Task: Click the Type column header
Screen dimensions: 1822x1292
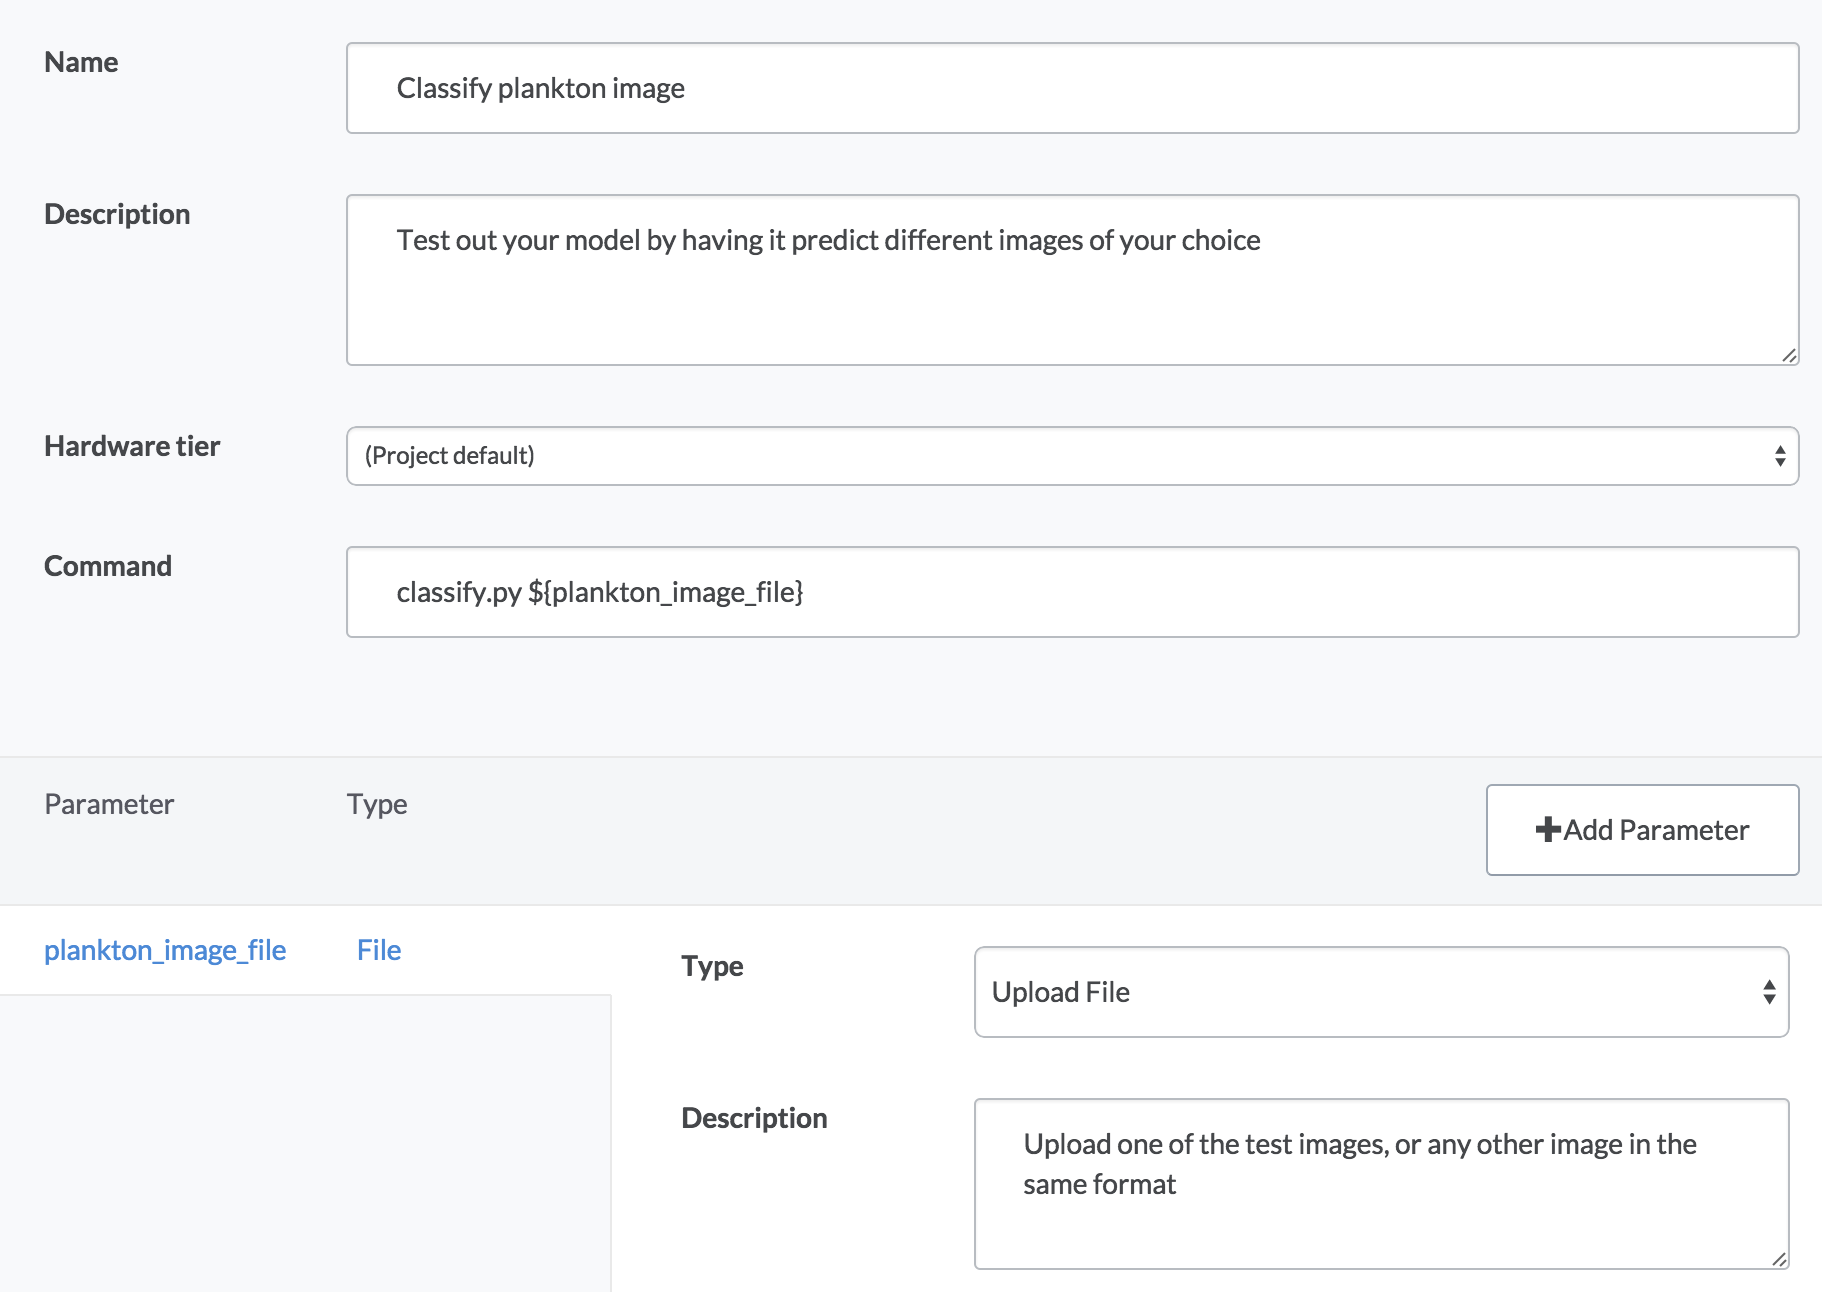Action: [377, 804]
